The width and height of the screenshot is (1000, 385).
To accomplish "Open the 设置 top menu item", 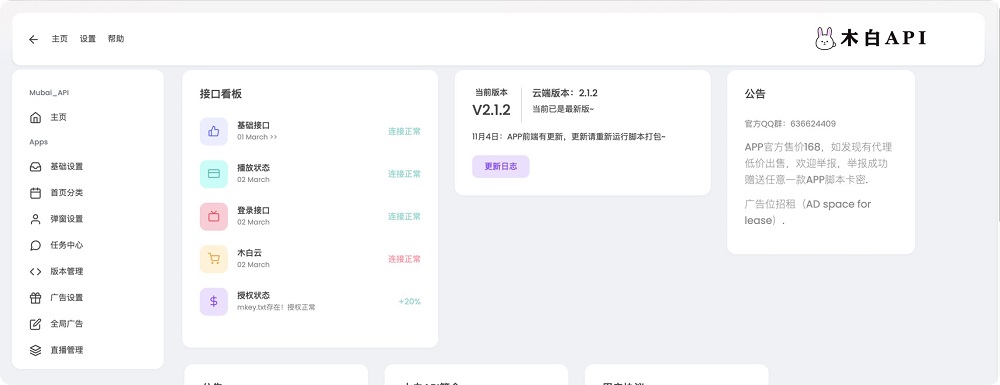I will pyautogui.click(x=87, y=39).
